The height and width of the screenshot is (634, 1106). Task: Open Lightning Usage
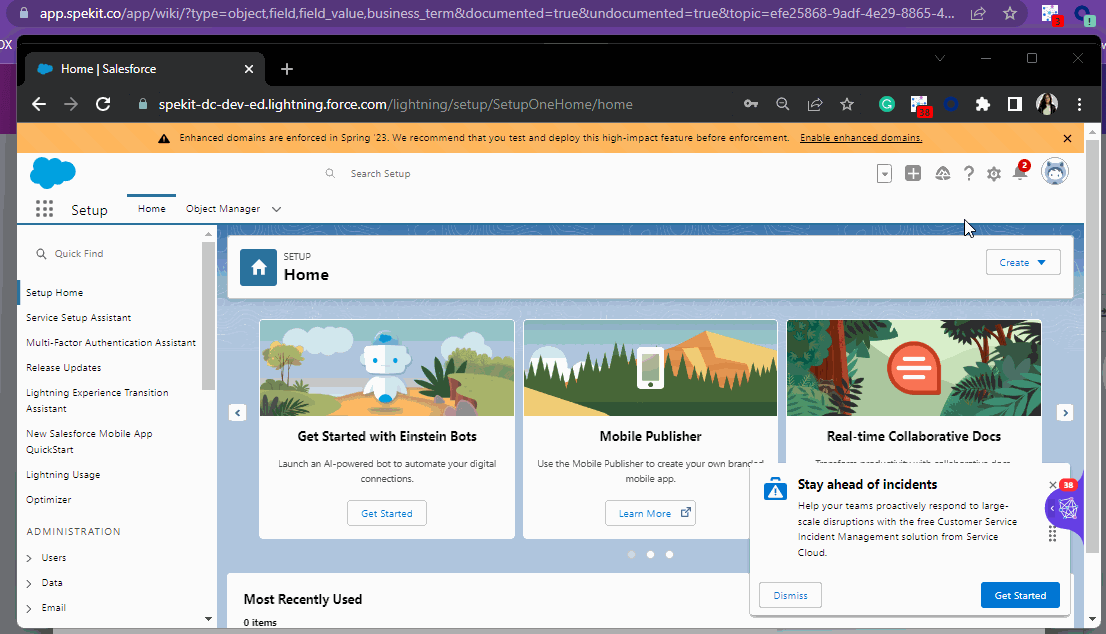[x=63, y=475]
